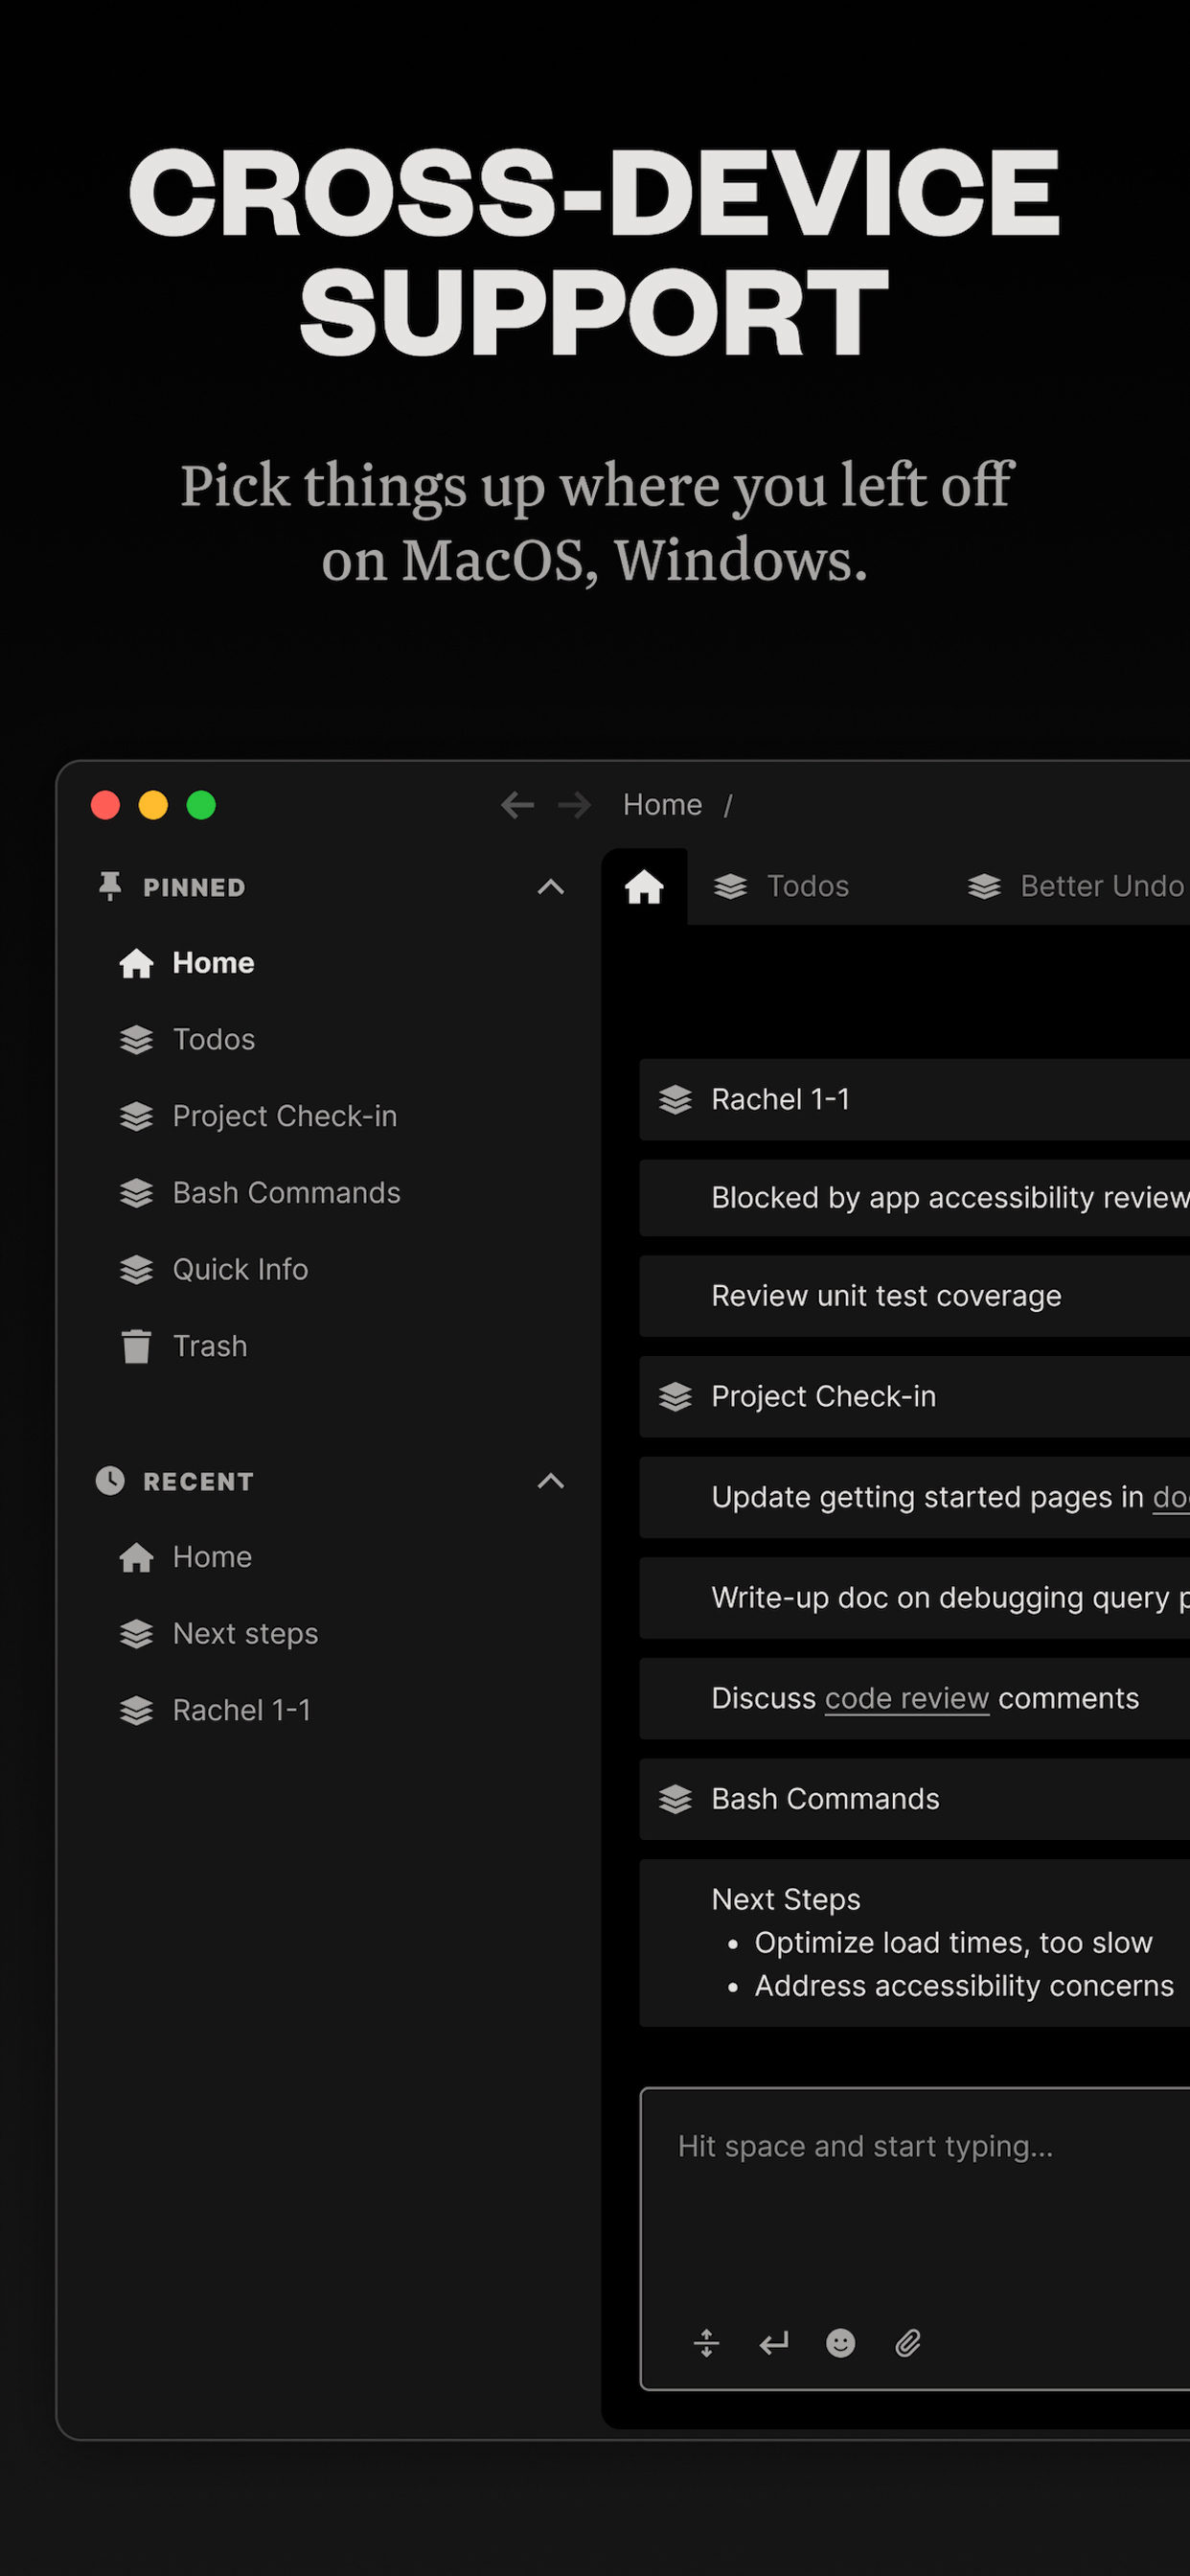This screenshot has width=1190, height=2576.
Task: Click the house icon in Recent
Action: click(x=136, y=1557)
